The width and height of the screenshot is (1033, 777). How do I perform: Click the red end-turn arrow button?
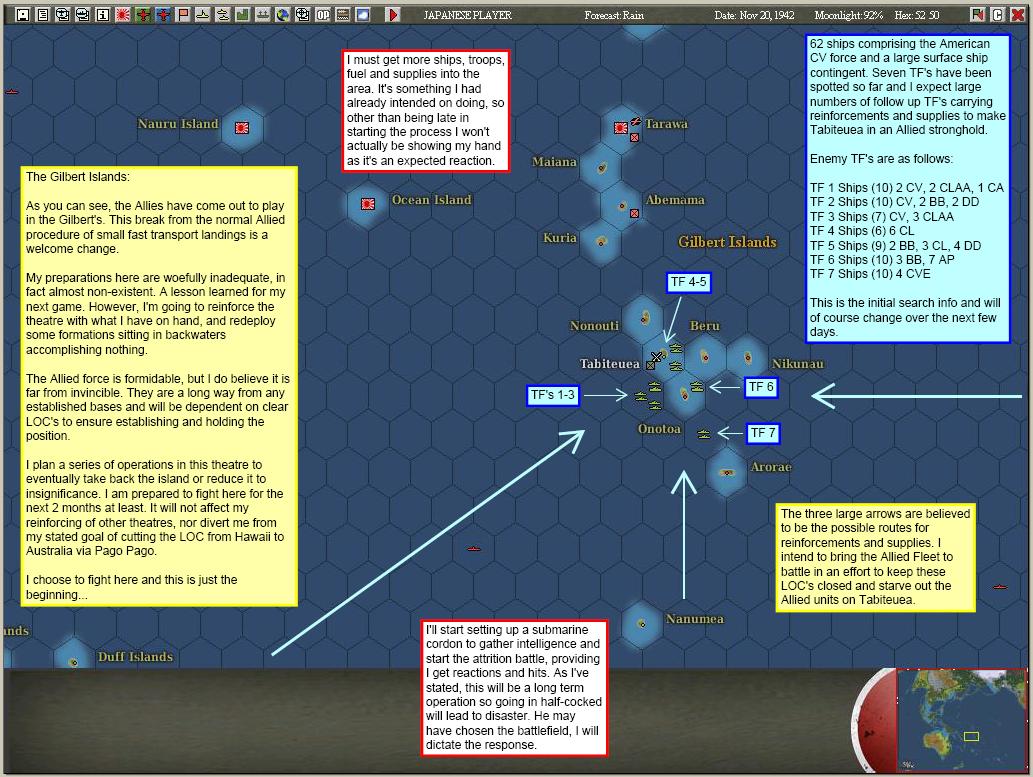[393, 14]
